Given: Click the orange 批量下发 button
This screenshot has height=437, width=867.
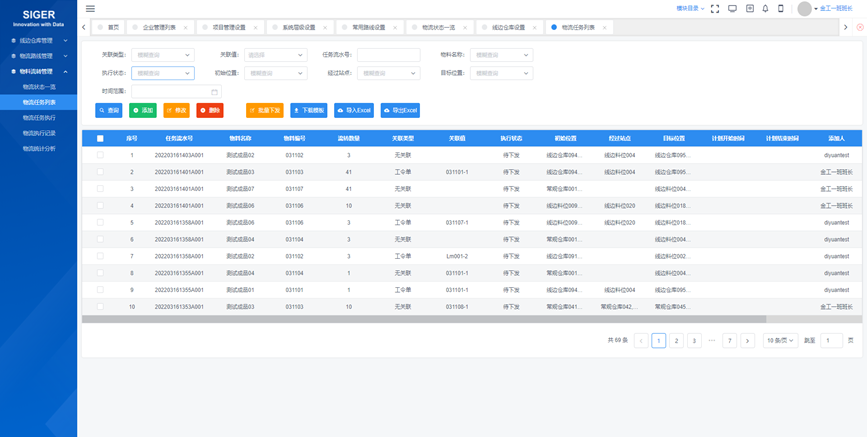Looking at the screenshot, I should (x=265, y=111).
